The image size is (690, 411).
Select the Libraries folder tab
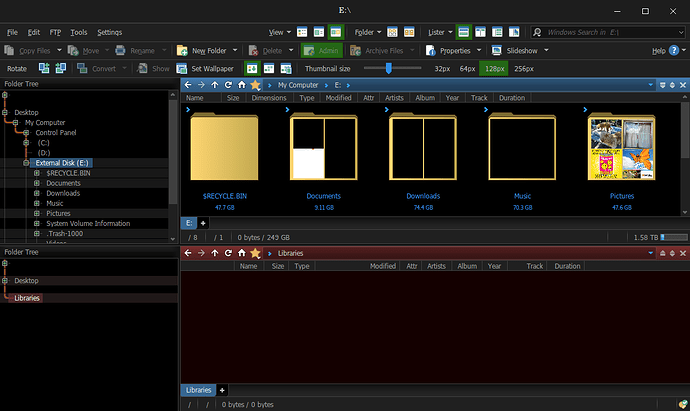pyautogui.click(x=198, y=390)
